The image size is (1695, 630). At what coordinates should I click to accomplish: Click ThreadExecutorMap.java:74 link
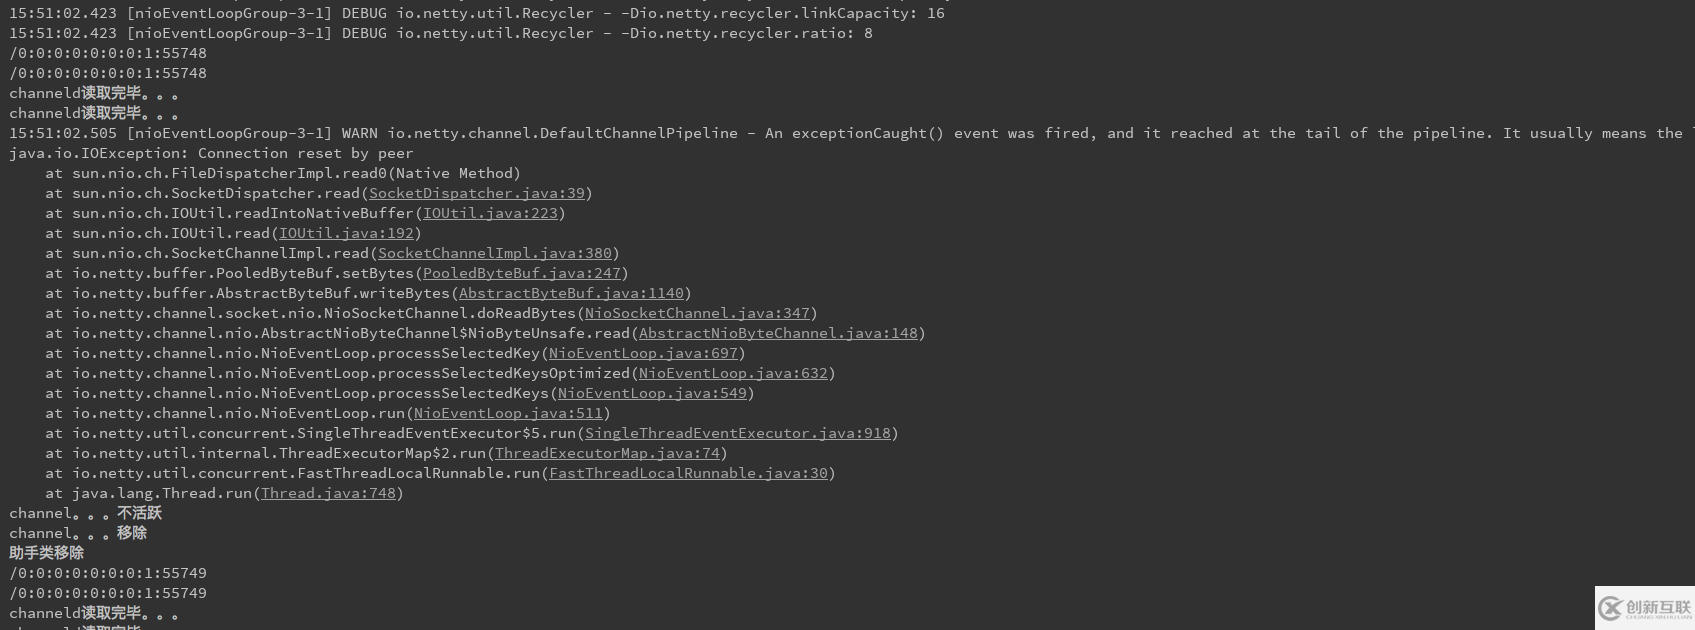[x=607, y=453]
